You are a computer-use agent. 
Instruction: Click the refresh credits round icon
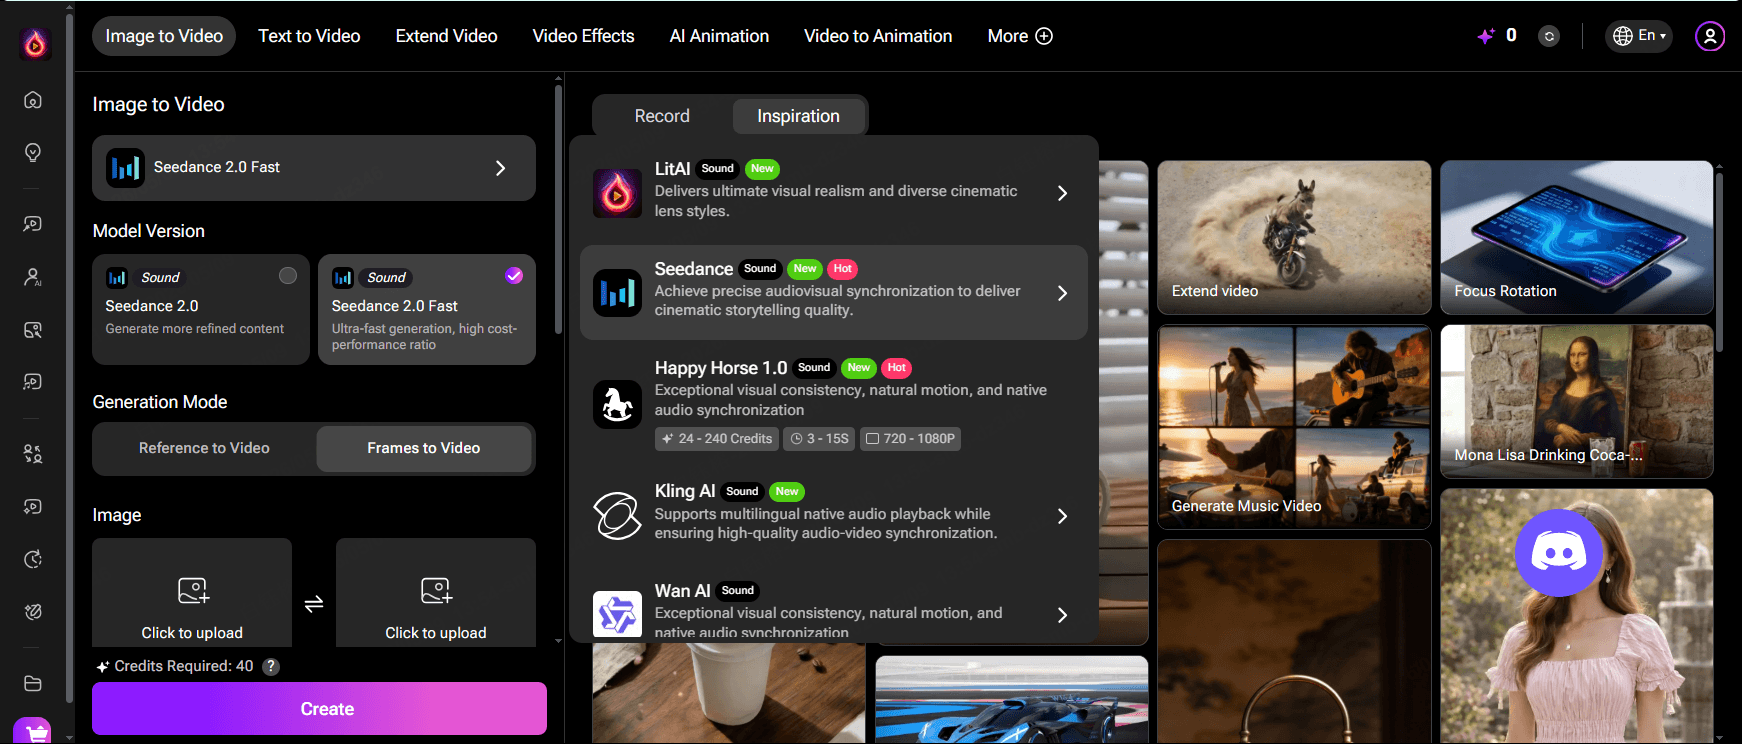pyautogui.click(x=1549, y=36)
